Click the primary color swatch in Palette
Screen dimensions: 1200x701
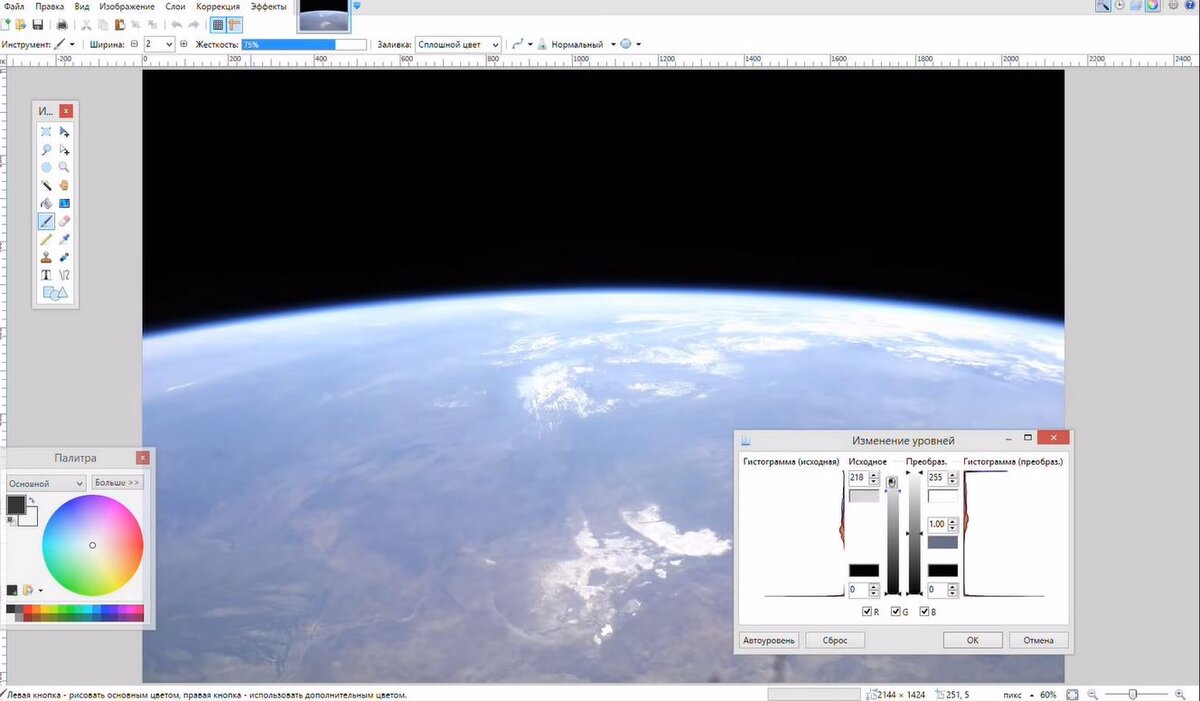(x=16, y=505)
